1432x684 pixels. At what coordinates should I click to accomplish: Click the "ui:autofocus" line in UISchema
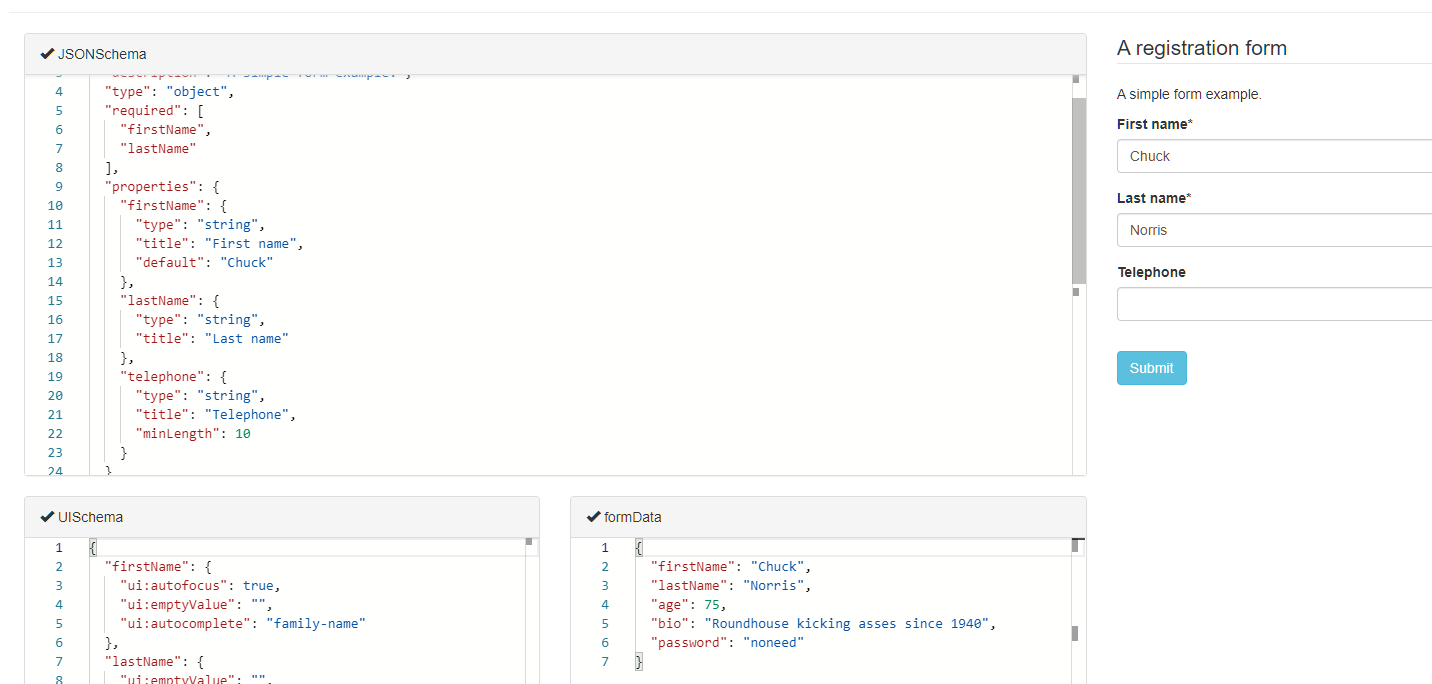pyautogui.click(x=199, y=585)
